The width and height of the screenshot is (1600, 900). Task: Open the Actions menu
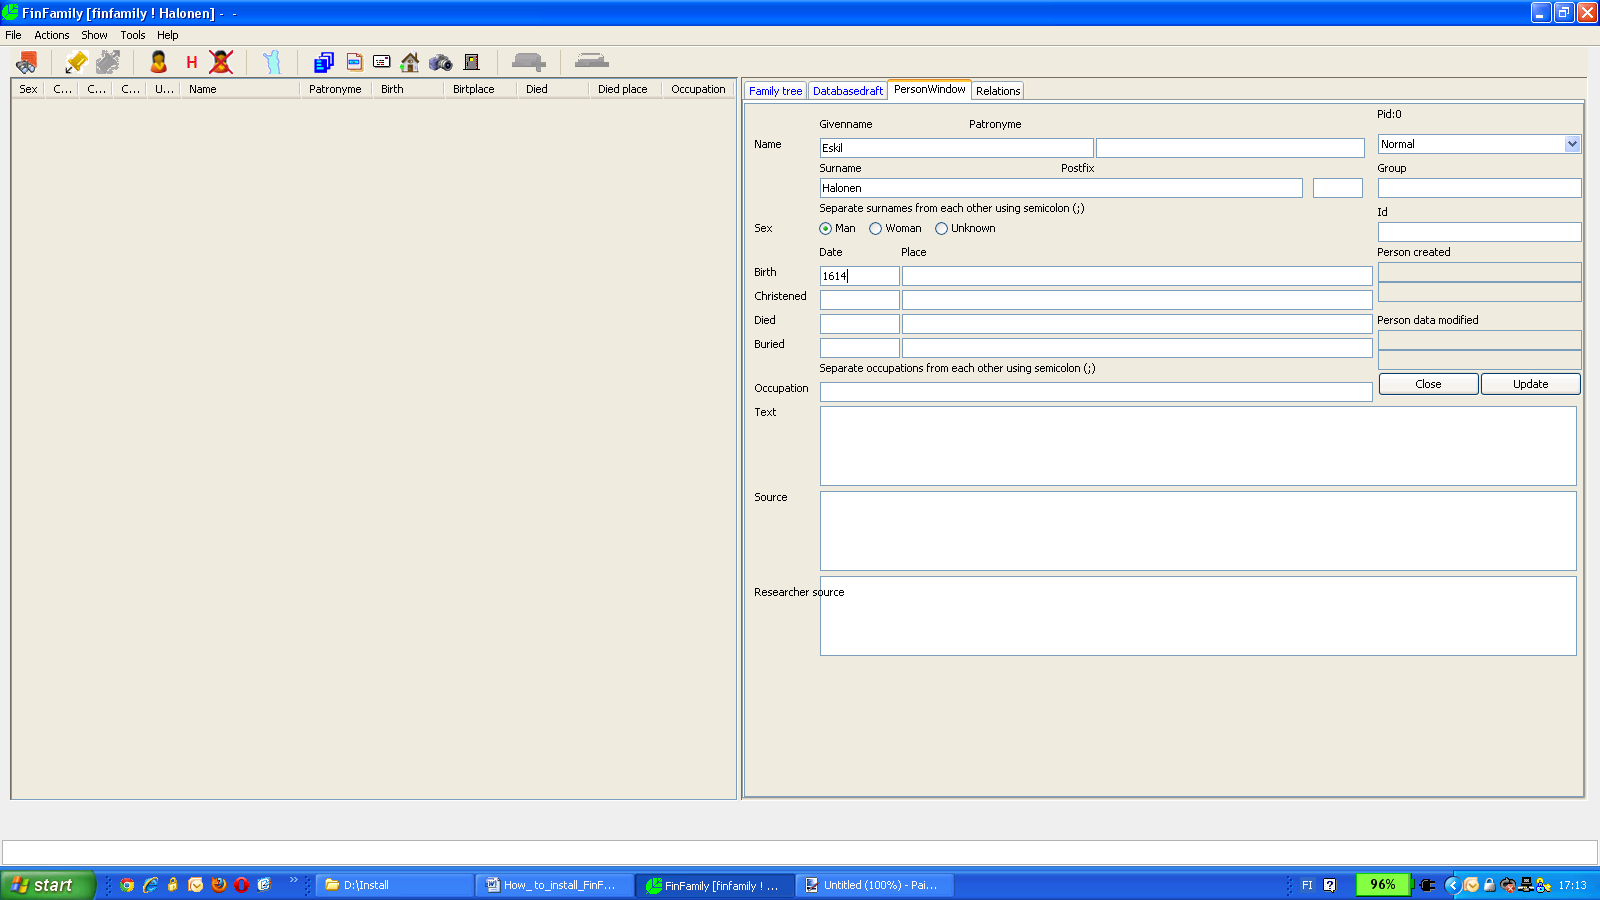pos(52,35)
